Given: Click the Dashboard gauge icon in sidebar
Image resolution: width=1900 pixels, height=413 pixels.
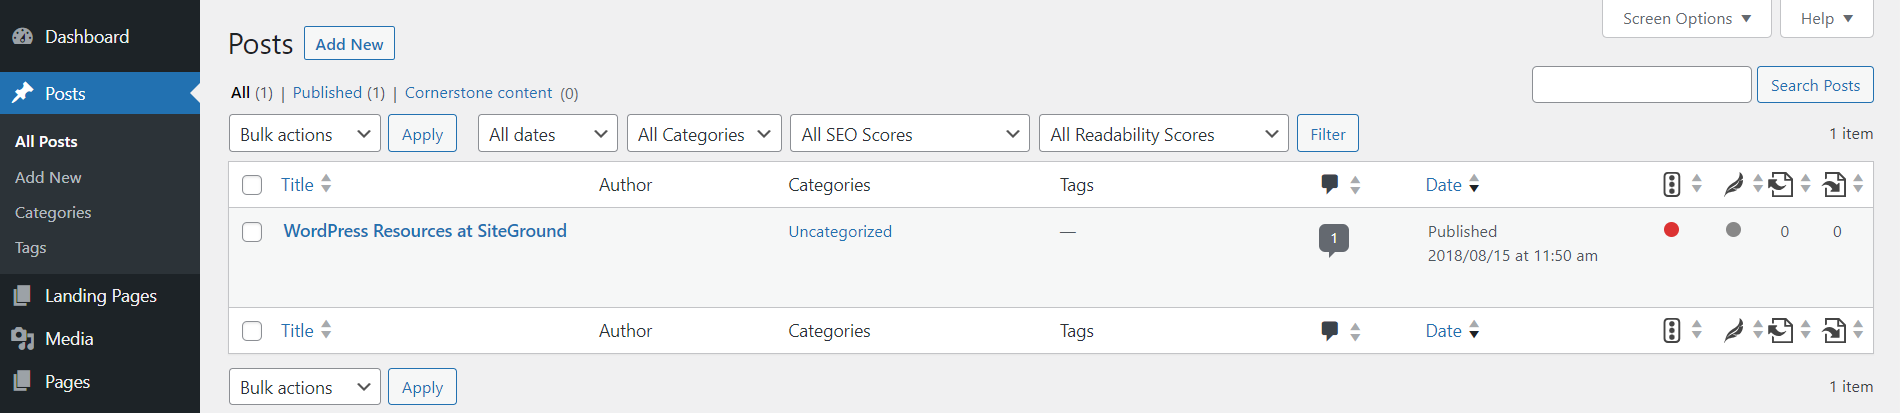Looking at the screenshot, I should [x=22, y=37].
